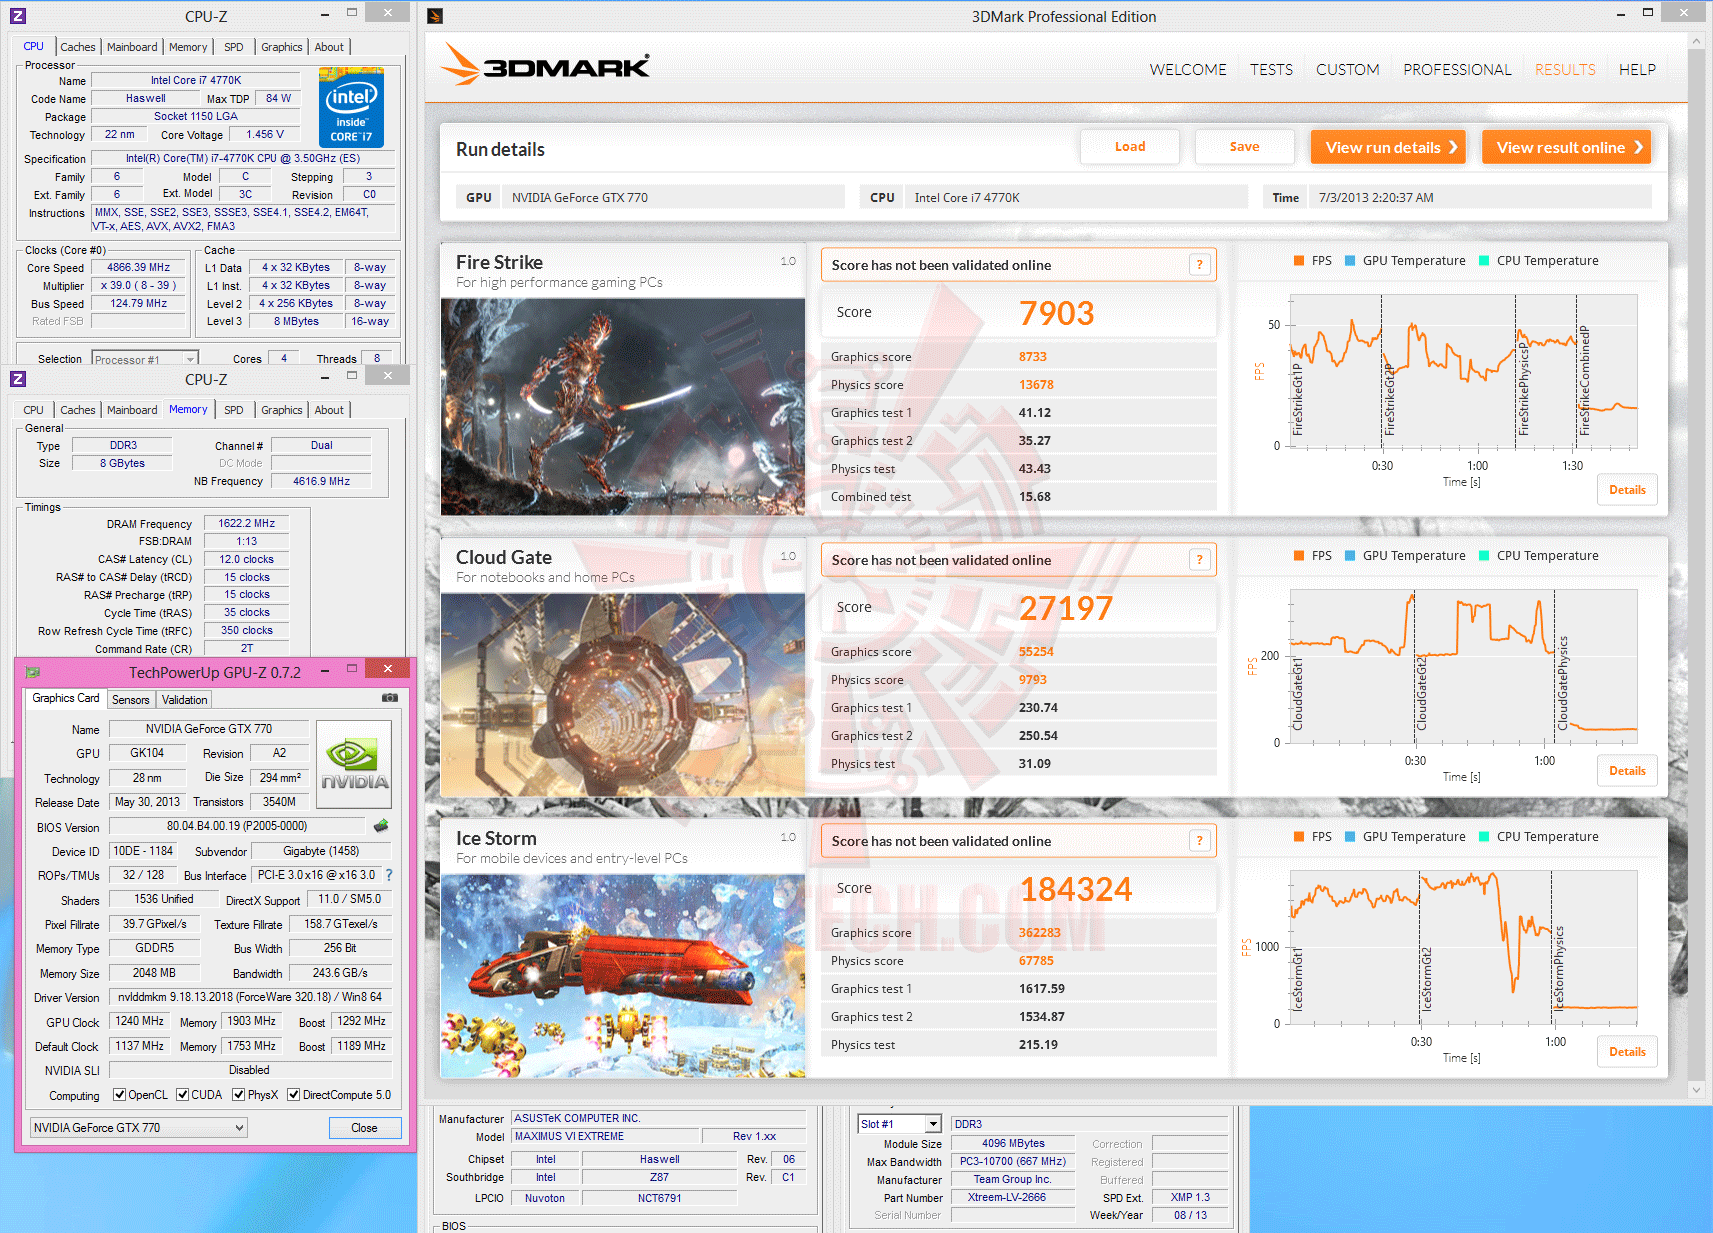Toggle the CUDA checkbox in GPU-Z
This screenshot has height=1233, width=1713.
click(182, 1095)
